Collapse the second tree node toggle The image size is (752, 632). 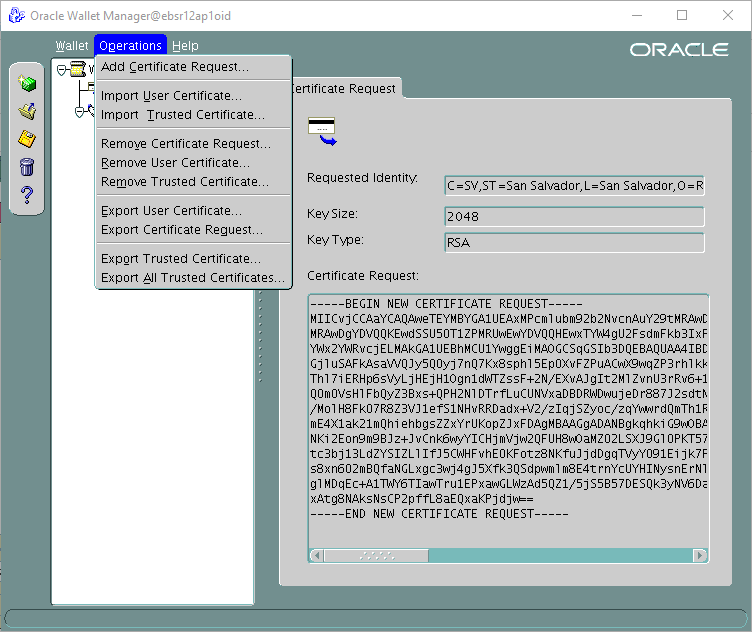pyautogui.click(x=80, y=112)
